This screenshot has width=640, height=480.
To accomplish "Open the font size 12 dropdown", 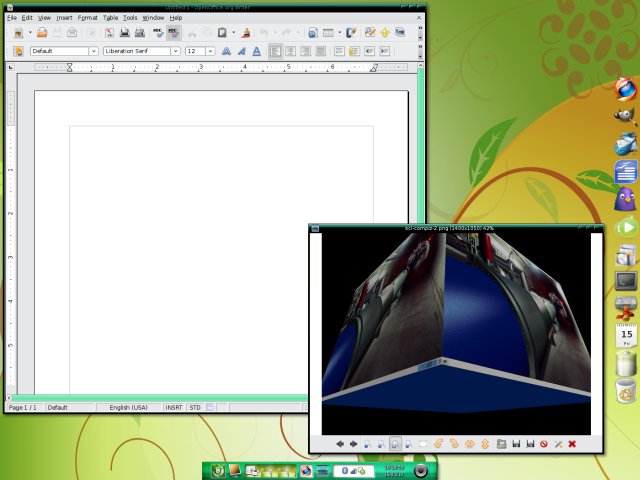I will tap(210, 51).
